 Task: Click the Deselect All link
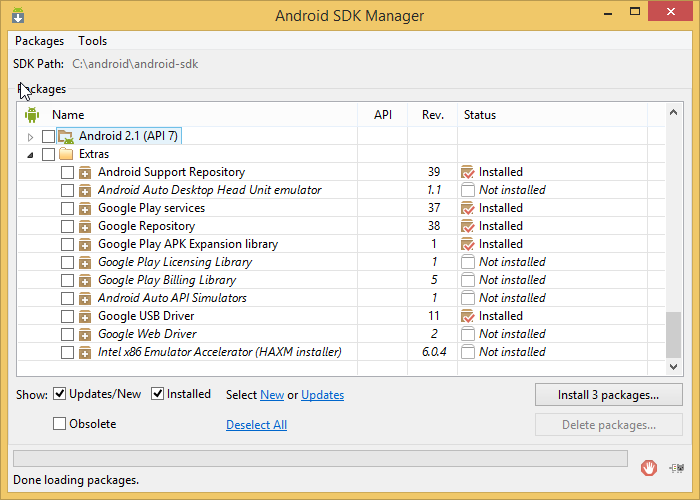click(256, 425)
